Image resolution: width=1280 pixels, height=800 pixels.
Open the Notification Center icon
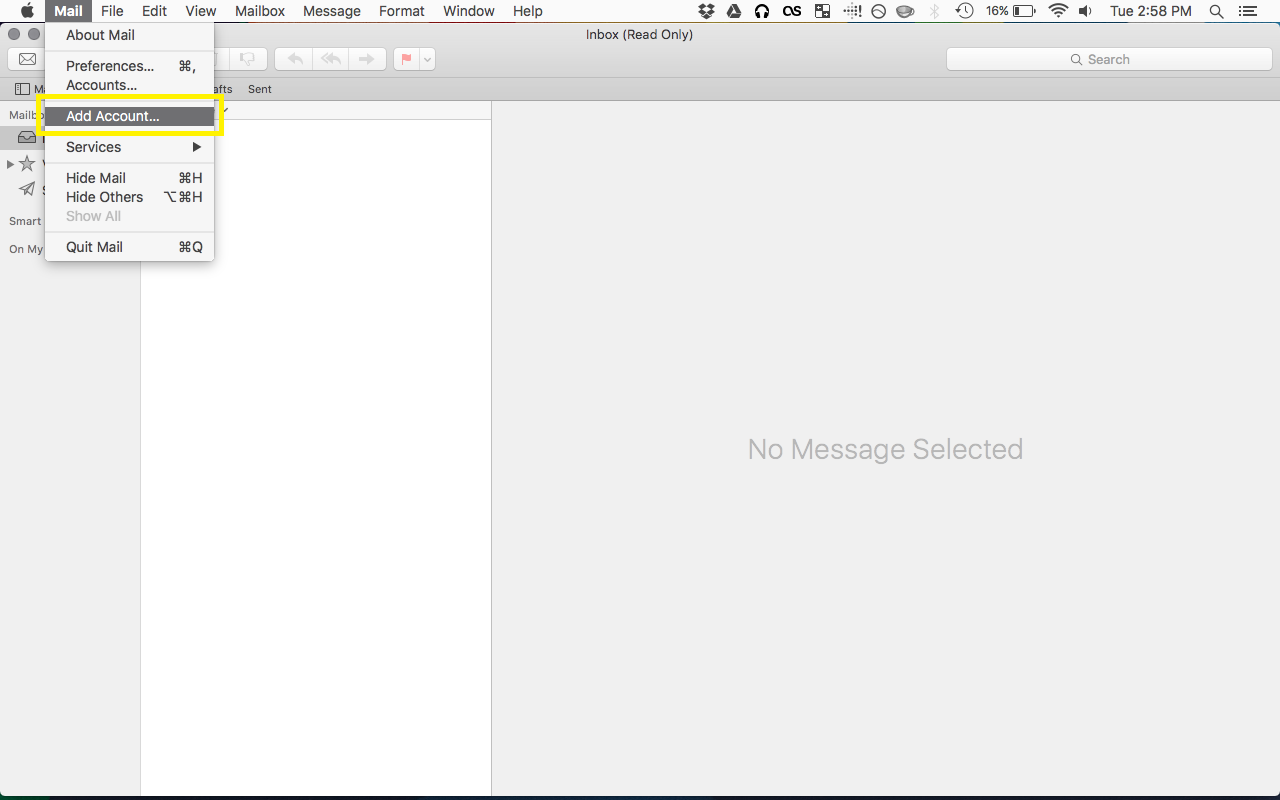[1248, 11]
